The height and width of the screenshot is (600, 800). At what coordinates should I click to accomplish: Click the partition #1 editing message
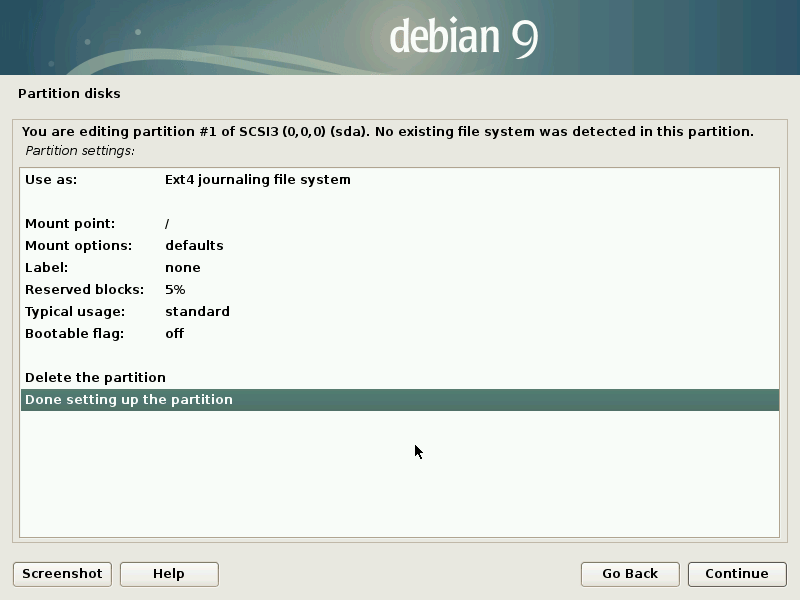pyautogui.click(x=387, y=131)
